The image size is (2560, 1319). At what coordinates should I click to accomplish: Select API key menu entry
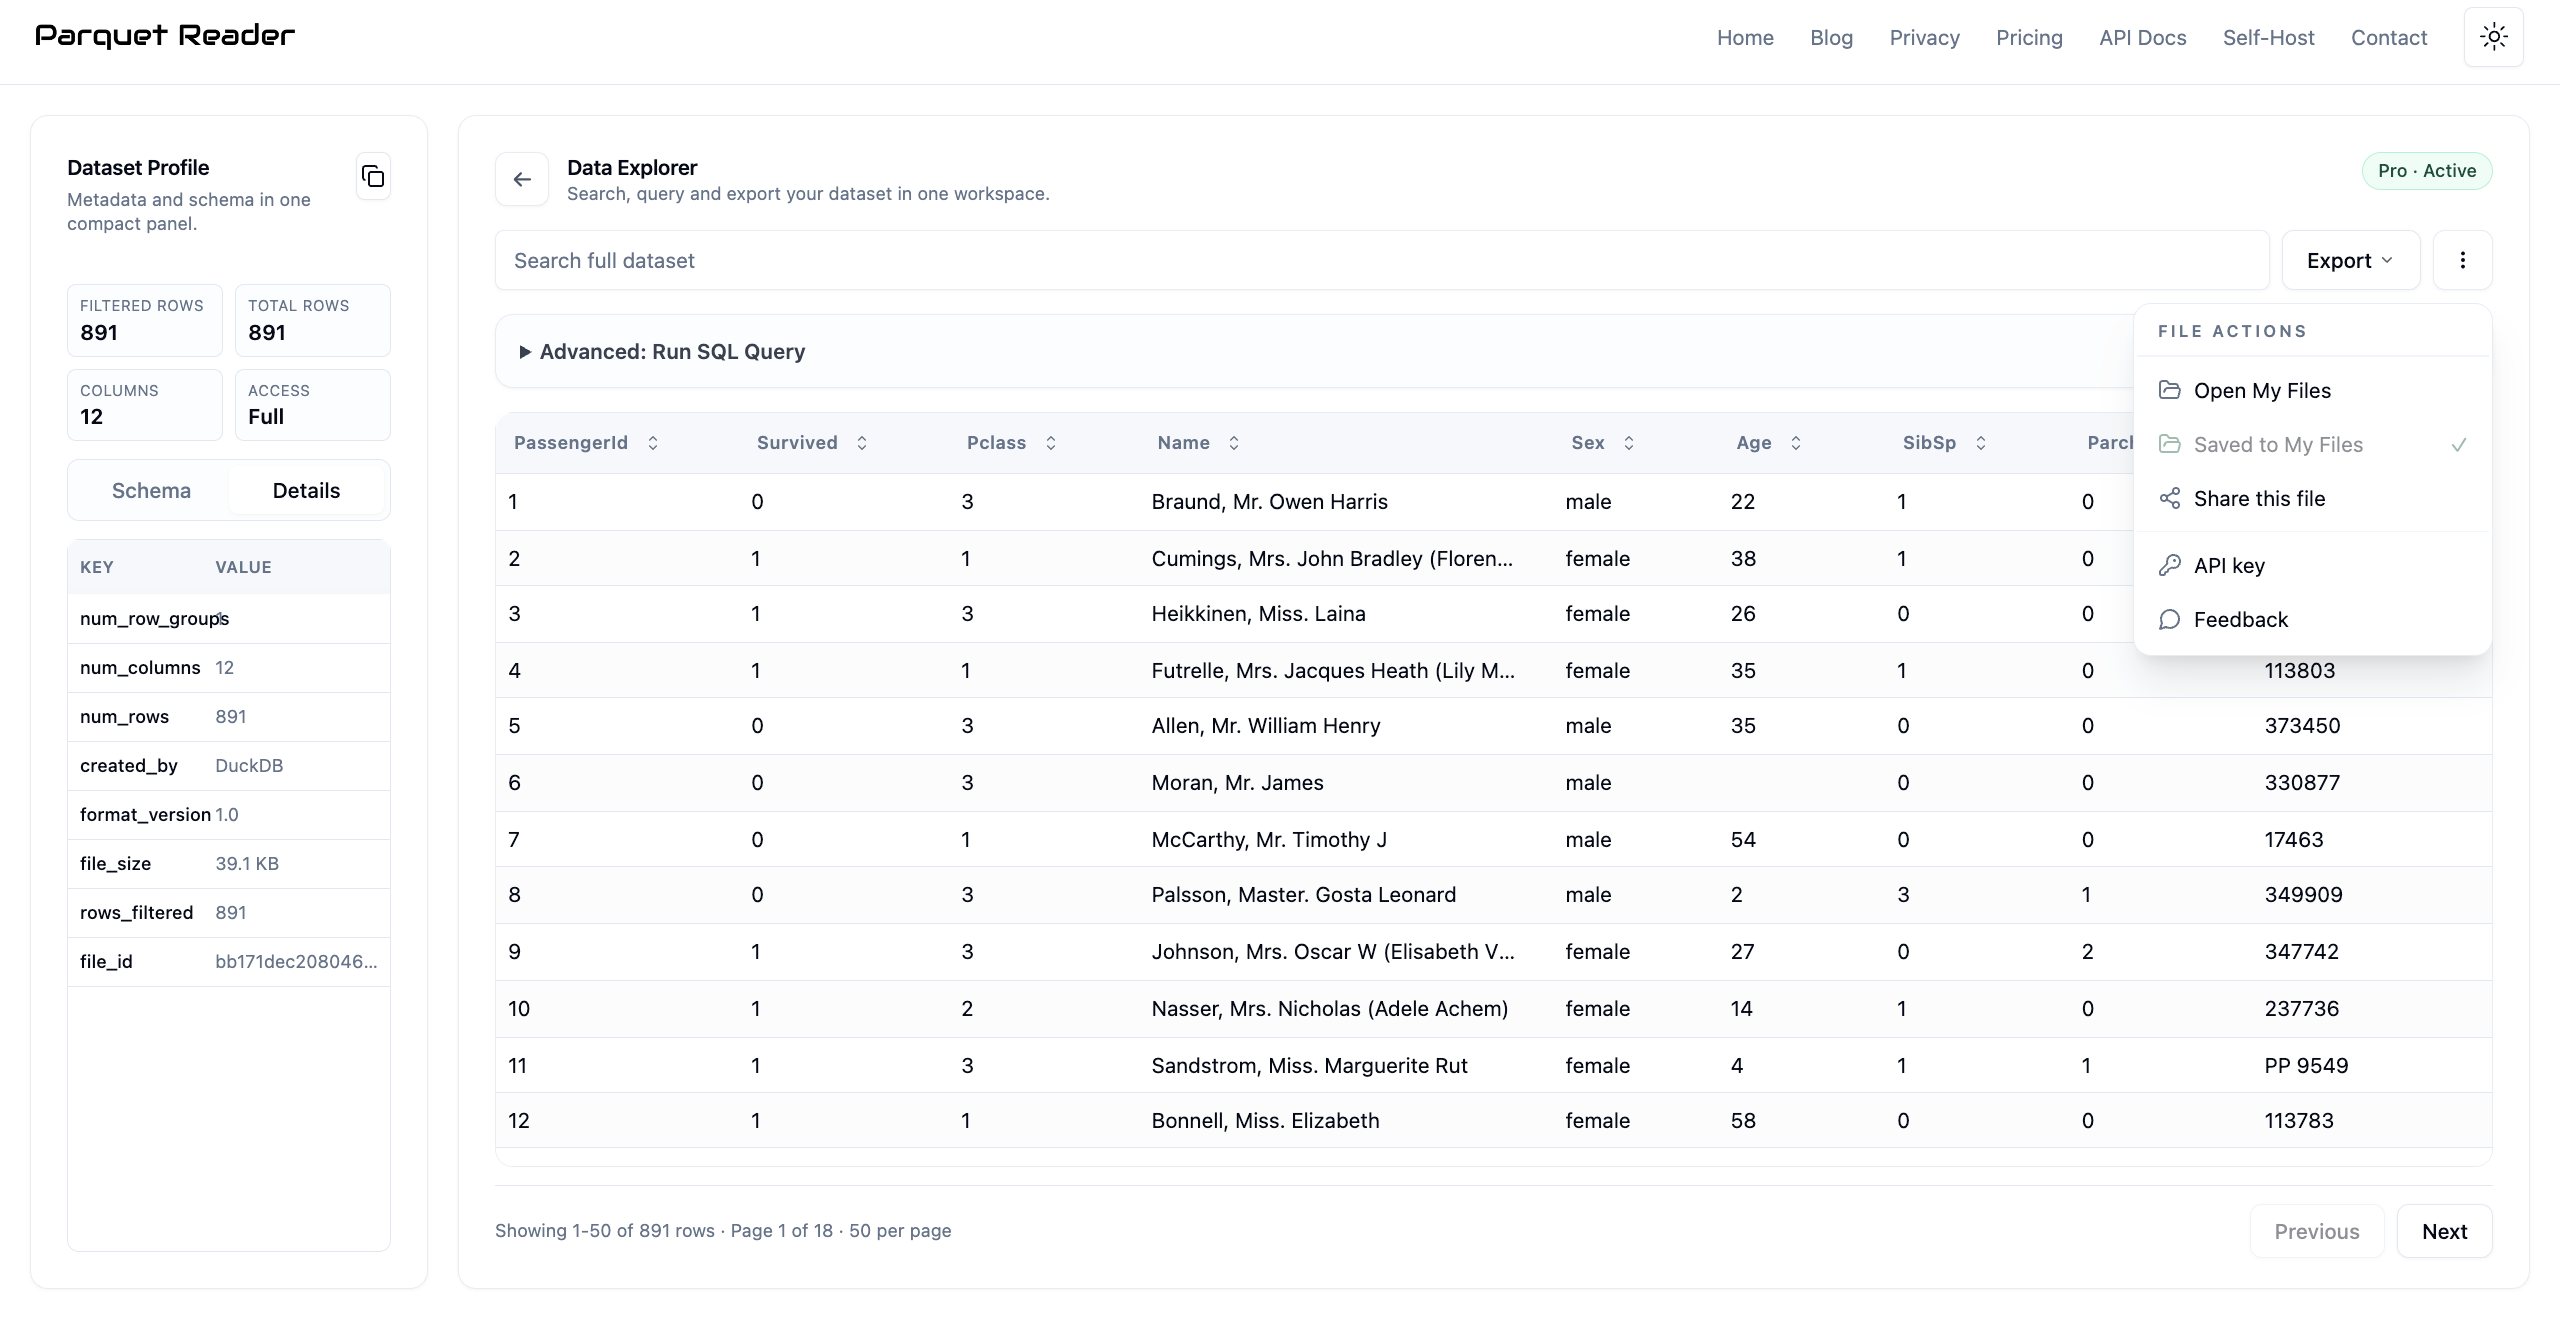[x=2312, y=565]
